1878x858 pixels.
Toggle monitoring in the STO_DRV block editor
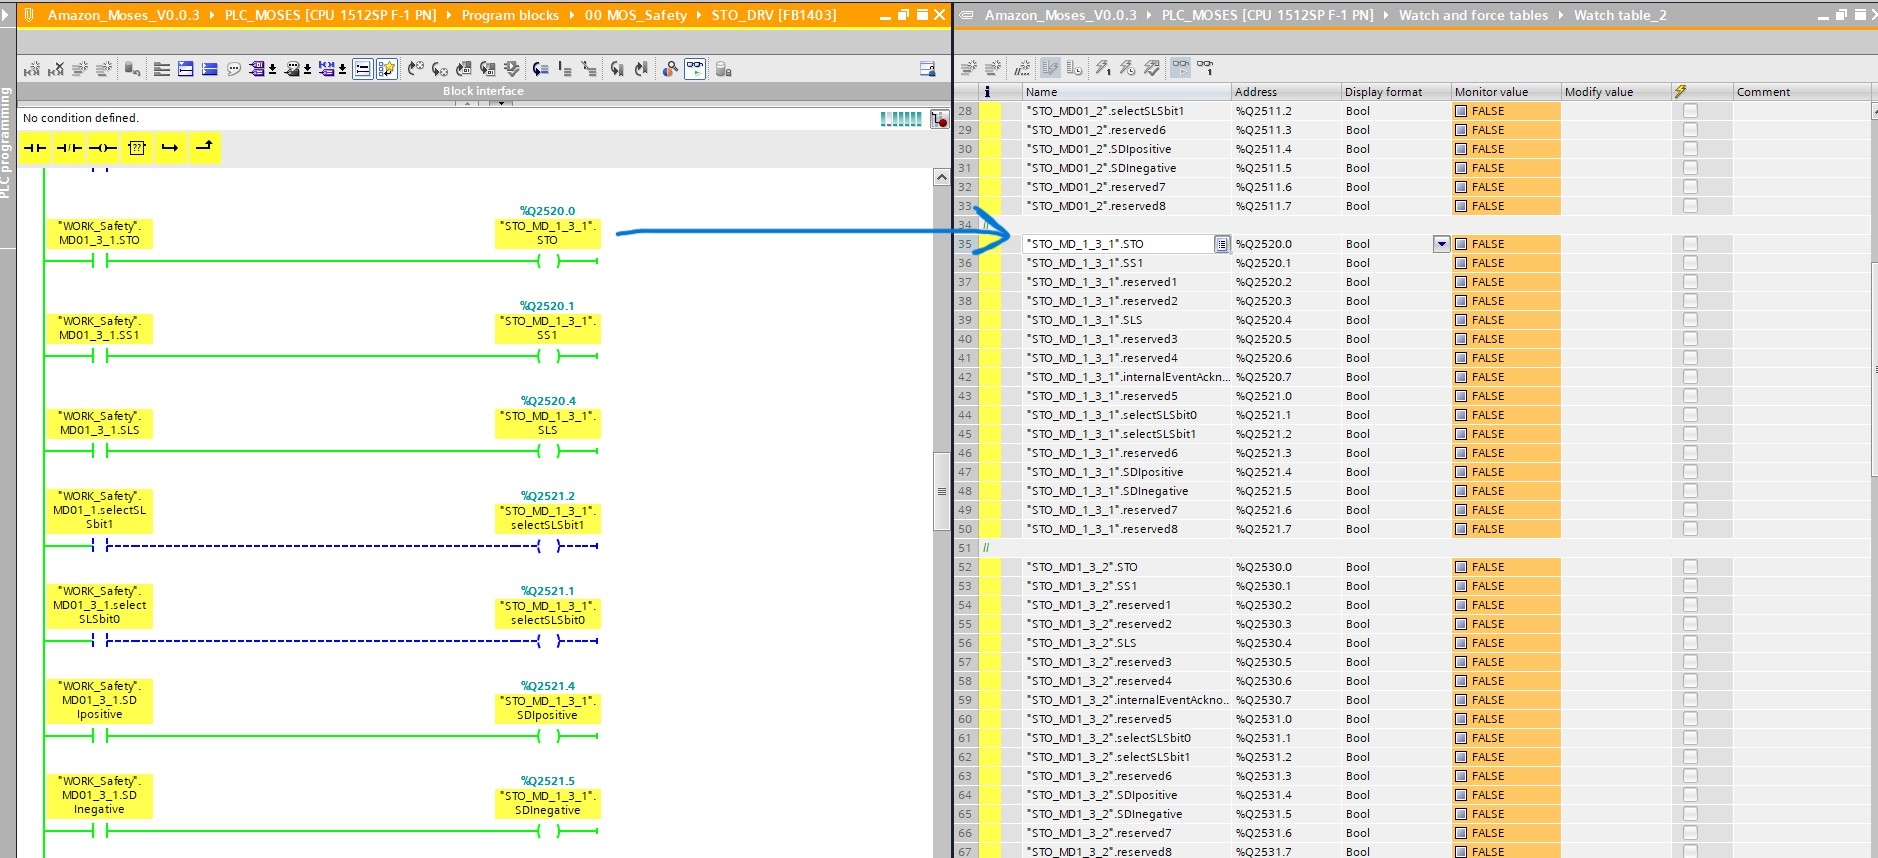(694, 69)
